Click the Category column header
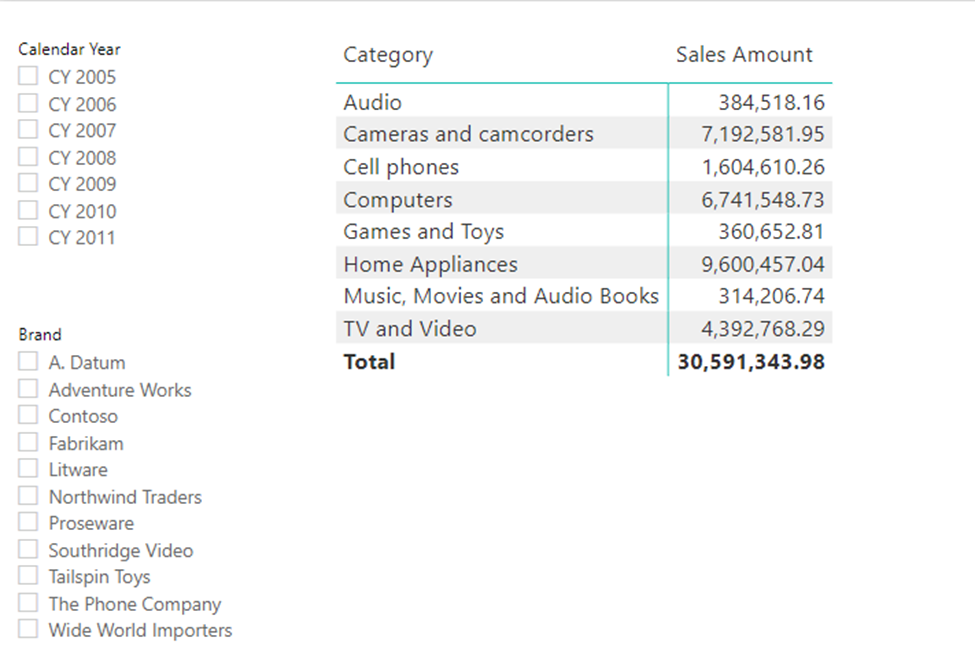This screenshot has height=660, width=975. tap(388, 55)
